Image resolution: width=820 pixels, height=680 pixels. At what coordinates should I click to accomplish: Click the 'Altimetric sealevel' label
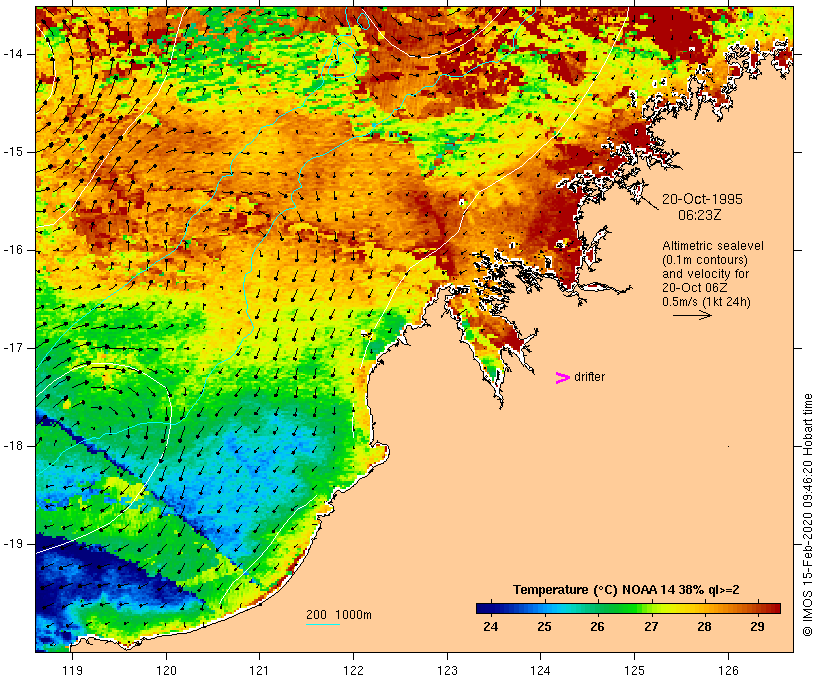(713, 246)
